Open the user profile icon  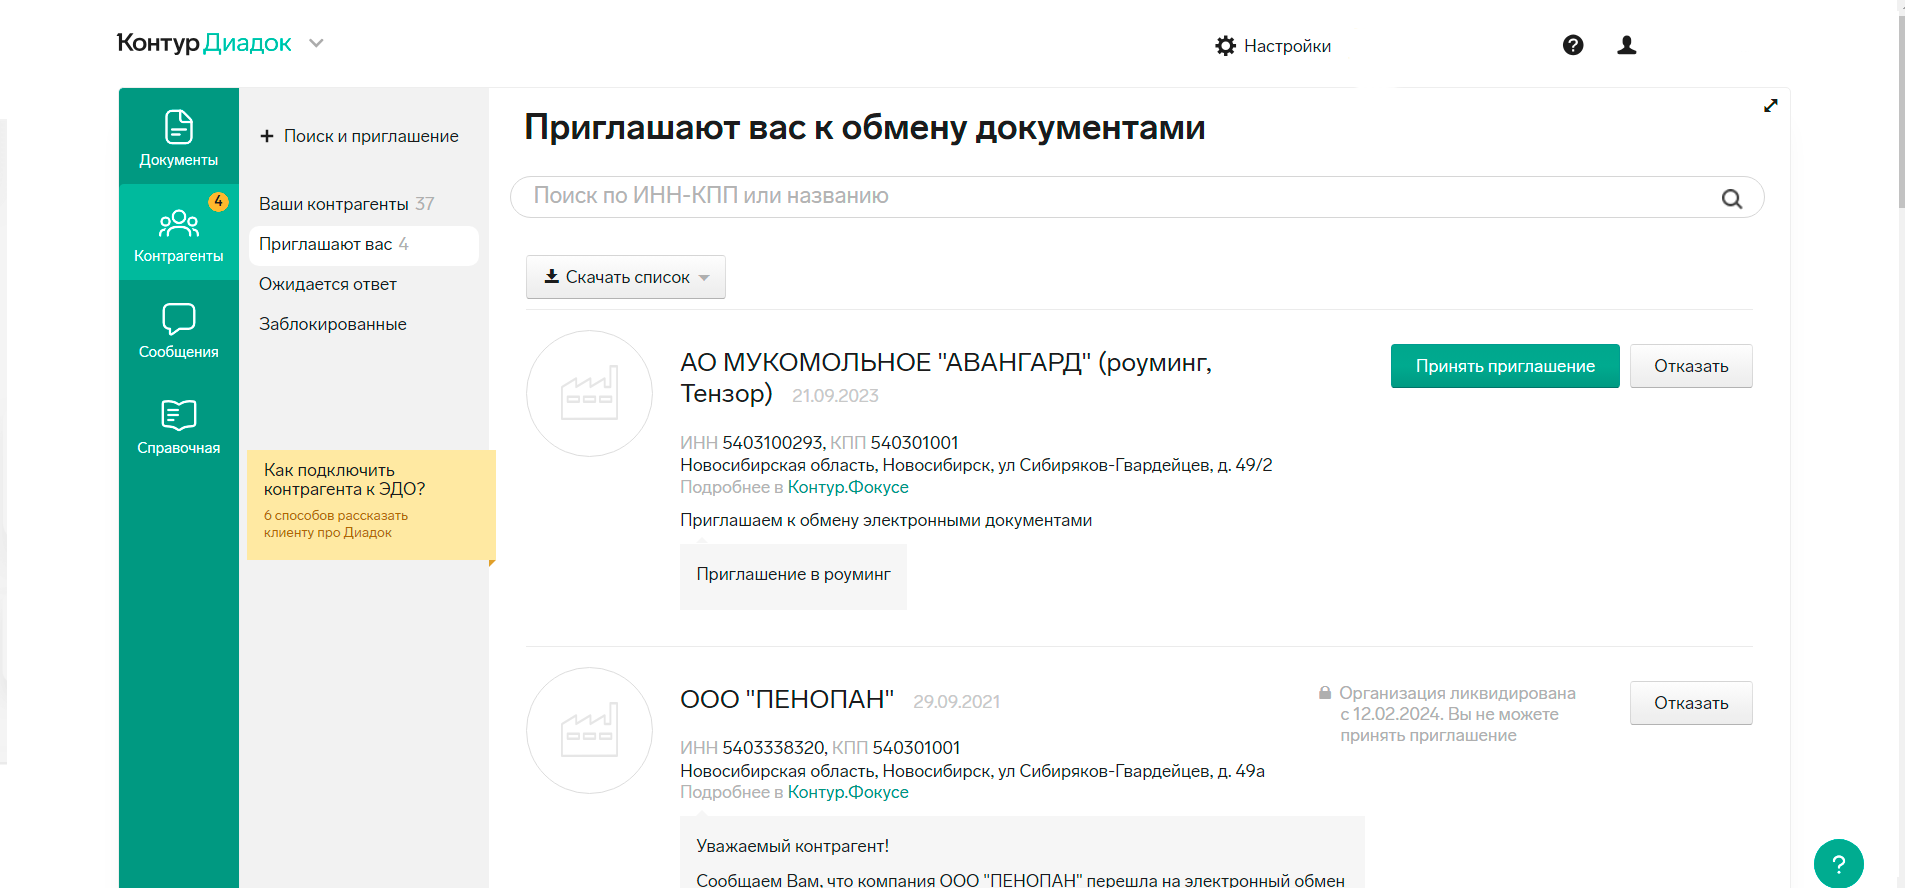pos(1626,45)
